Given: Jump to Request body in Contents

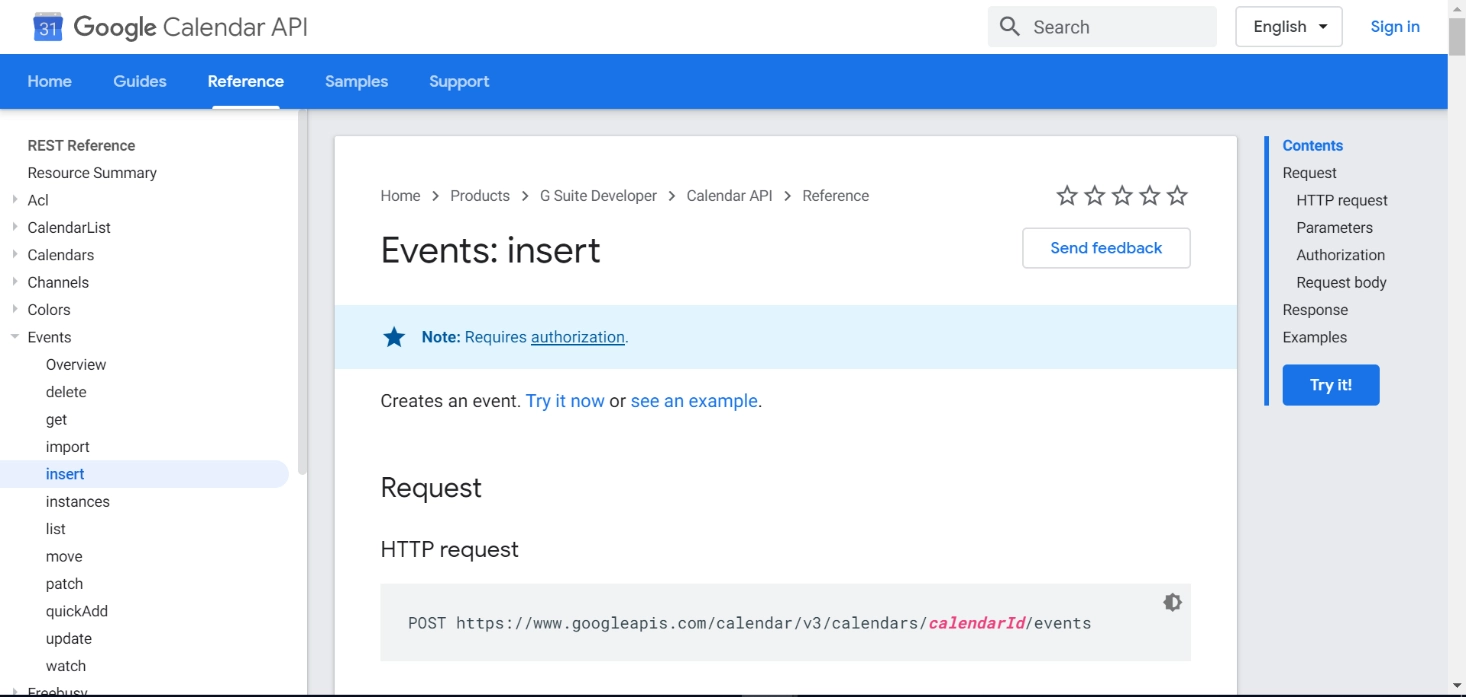Looking at the screenshot, I should pos(1342,282).
